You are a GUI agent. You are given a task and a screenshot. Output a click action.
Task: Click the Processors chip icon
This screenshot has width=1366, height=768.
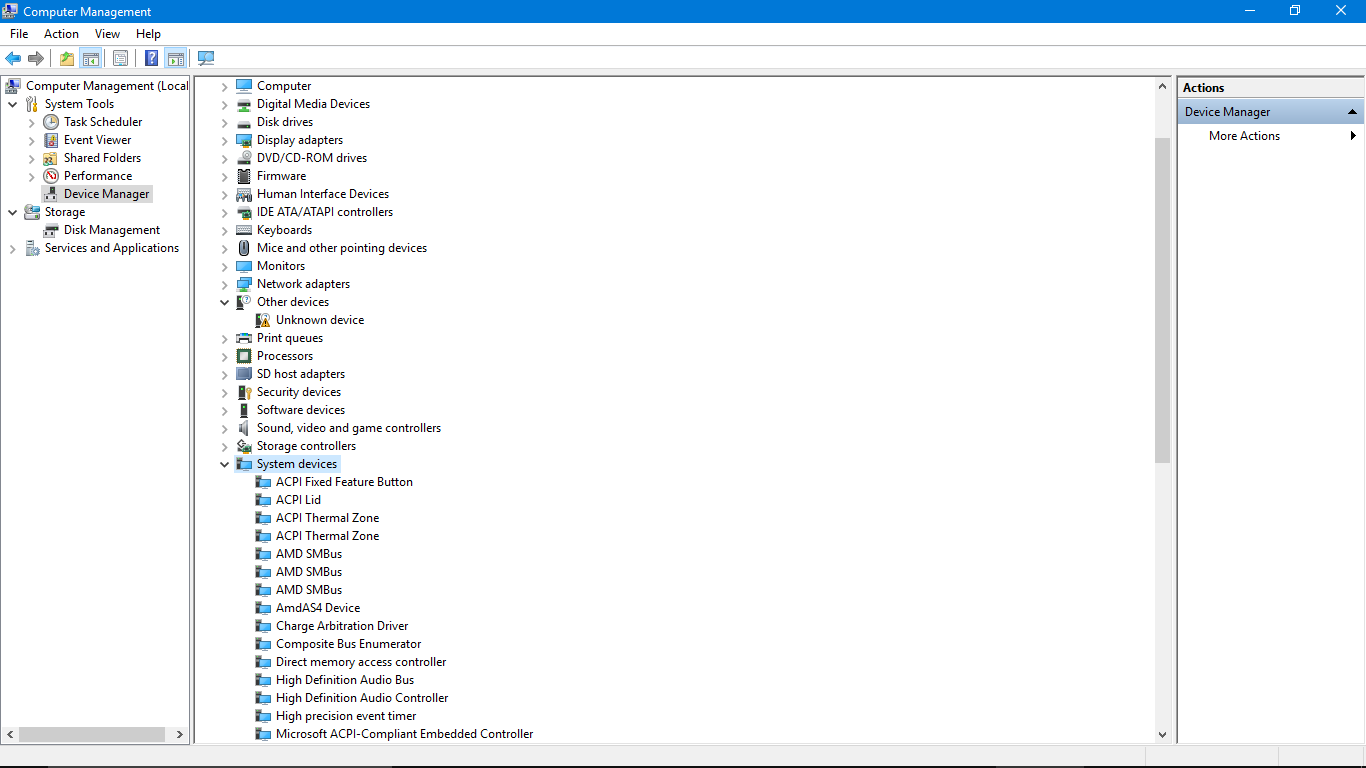pos(244,356)
